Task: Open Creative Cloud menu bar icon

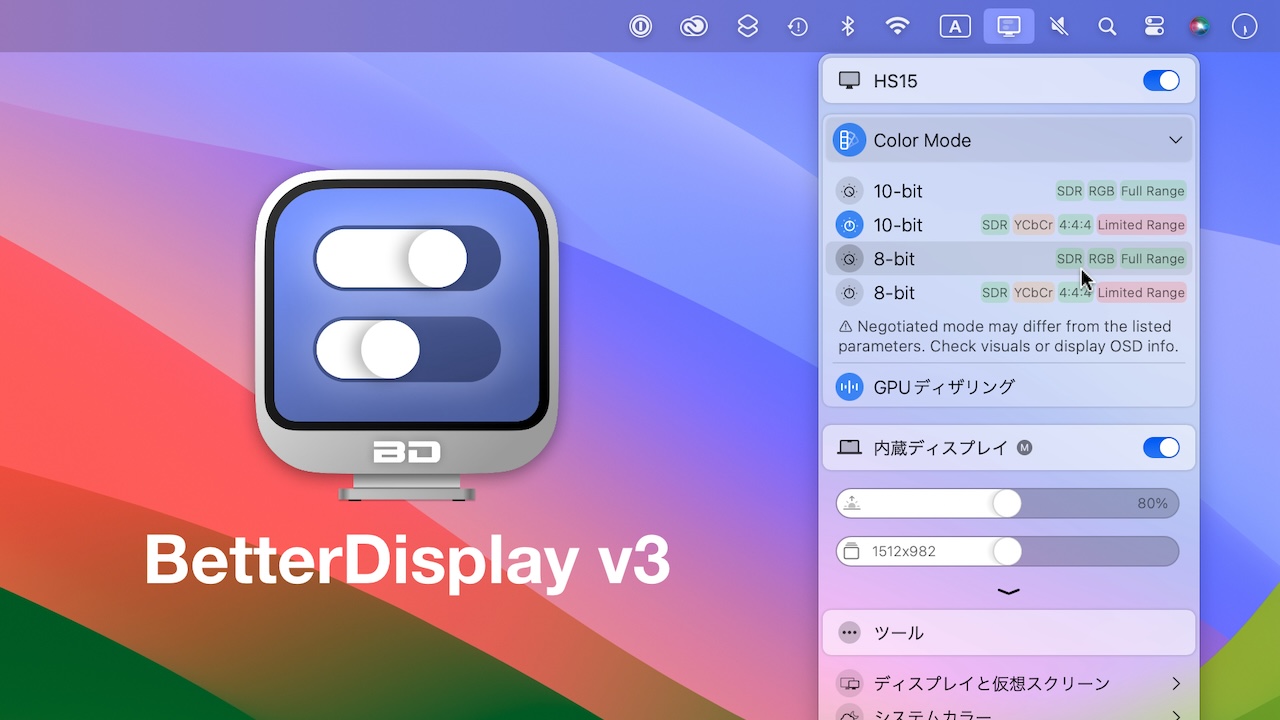Action: coord(694,27)
